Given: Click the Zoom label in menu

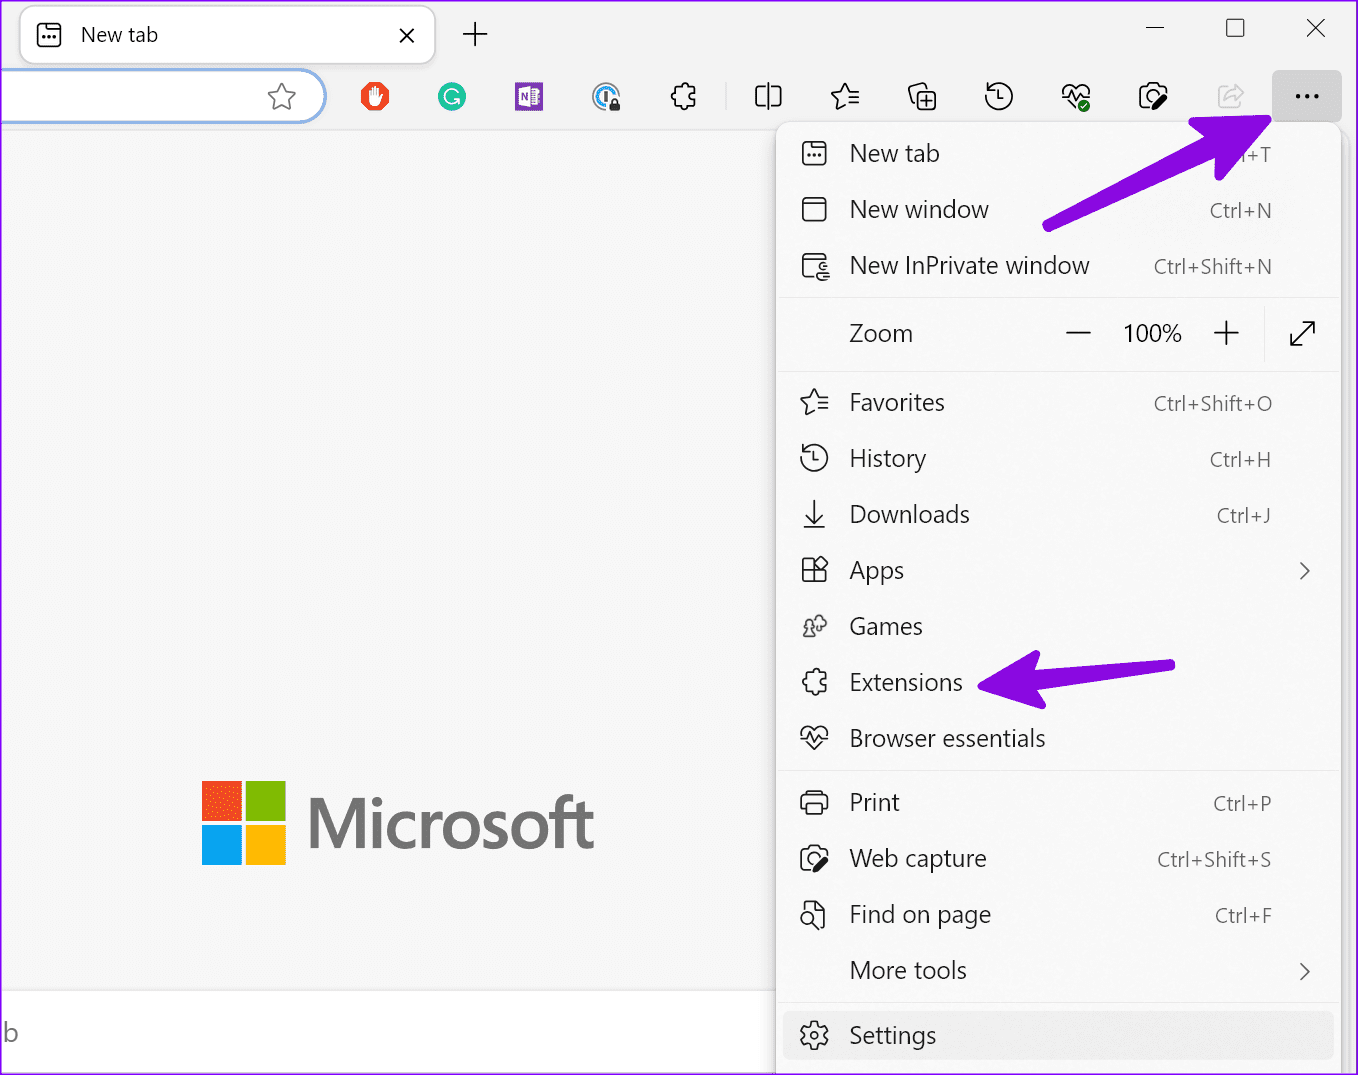Looking at the screenshot, I should pos(881,333).
